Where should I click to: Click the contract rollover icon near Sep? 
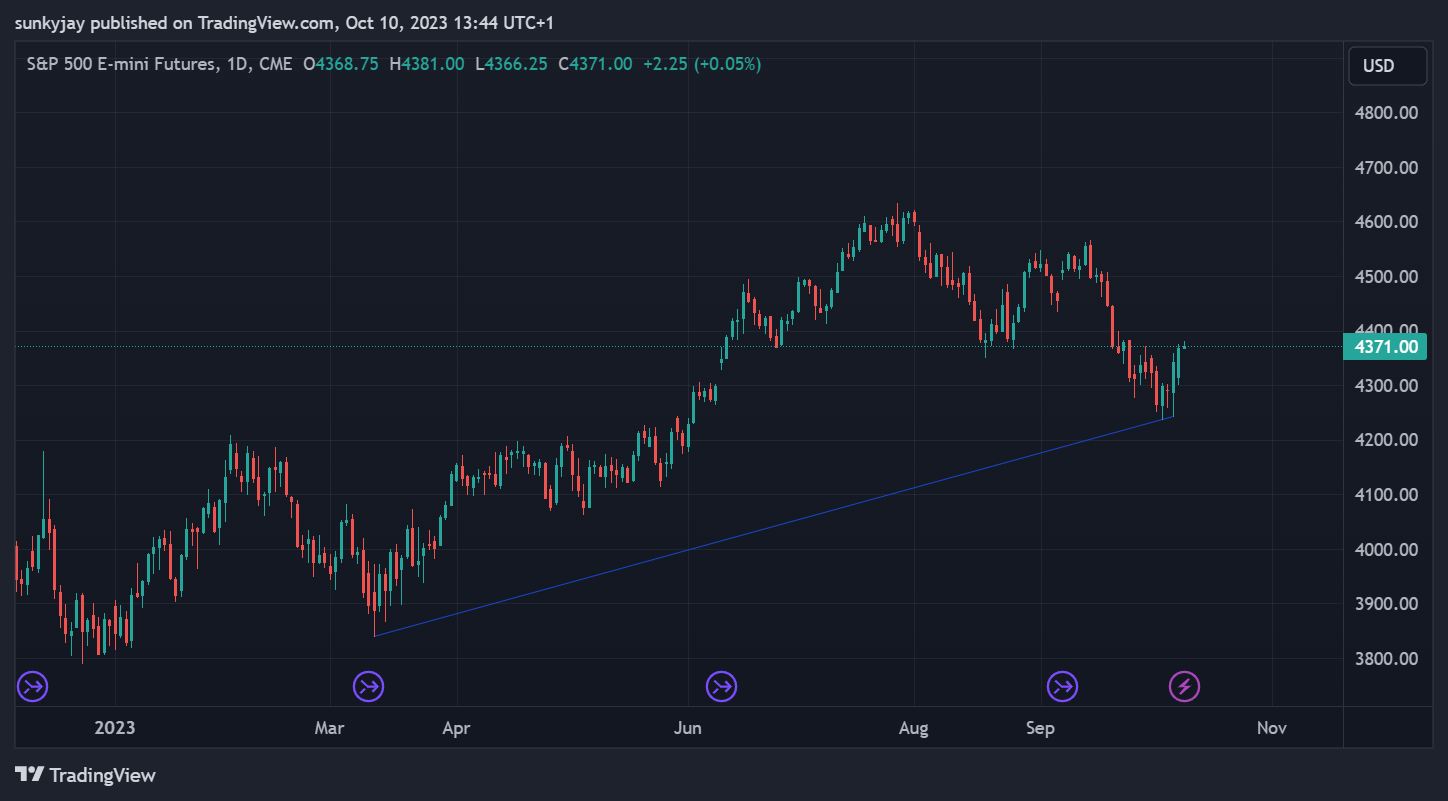(x=1062, y=687)
